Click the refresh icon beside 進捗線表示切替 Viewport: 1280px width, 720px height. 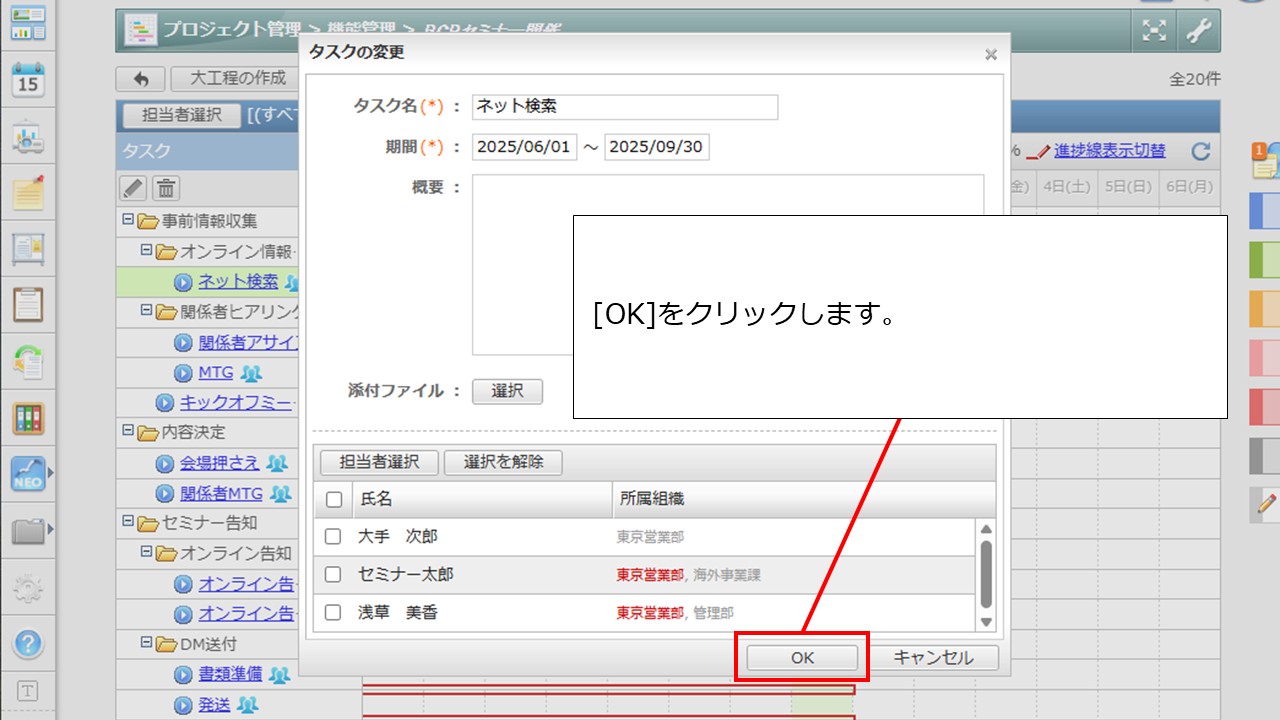point(1201,152)
